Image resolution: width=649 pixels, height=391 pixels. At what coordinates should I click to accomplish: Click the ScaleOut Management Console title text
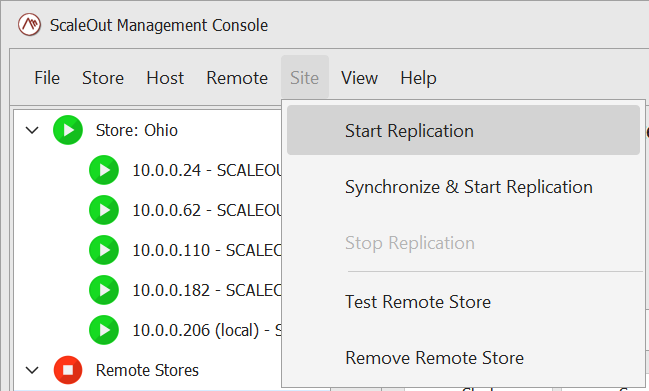tap(159, 25)
